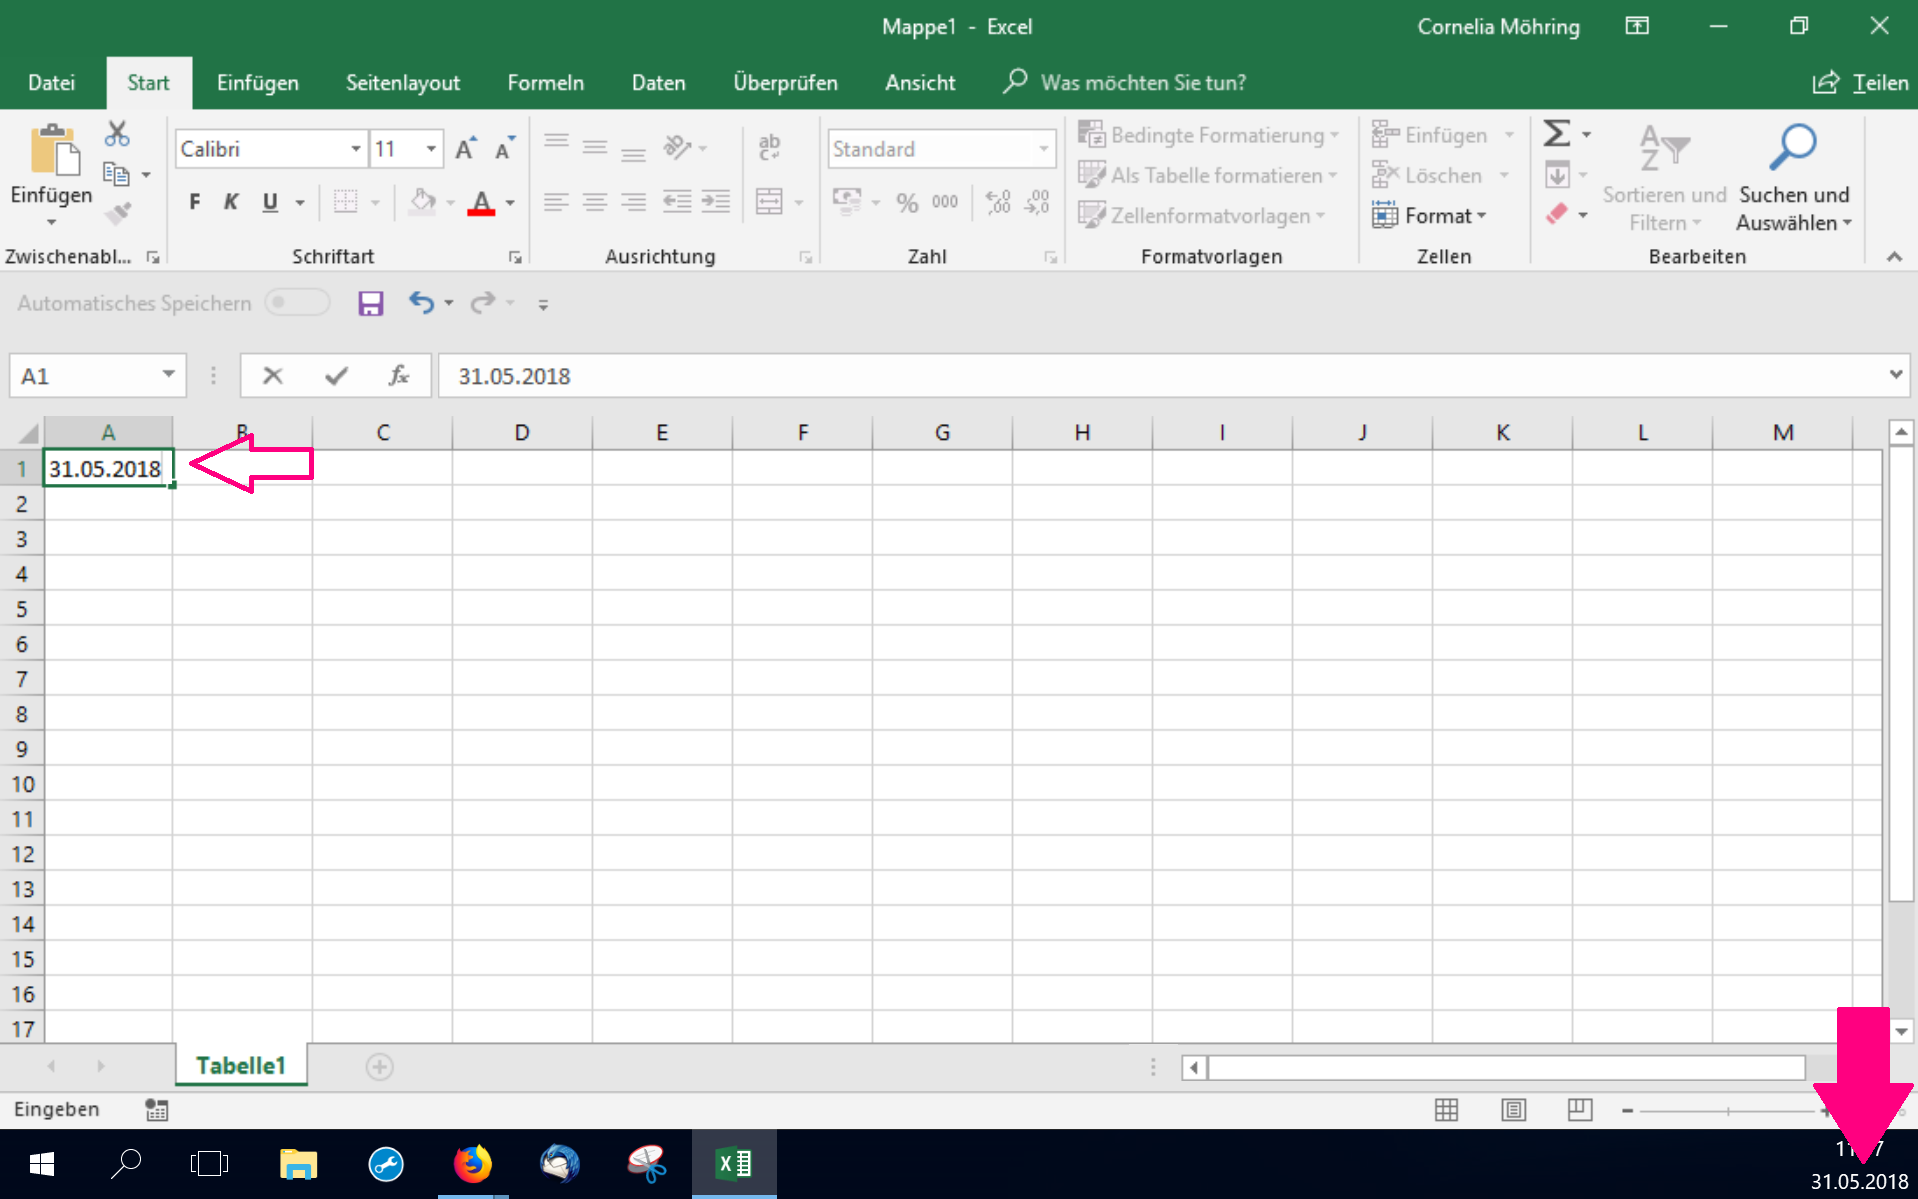This screenshot has height=1199, width=1918.
Task: Toggle italic formatting with K
Action: coord(231,202)
